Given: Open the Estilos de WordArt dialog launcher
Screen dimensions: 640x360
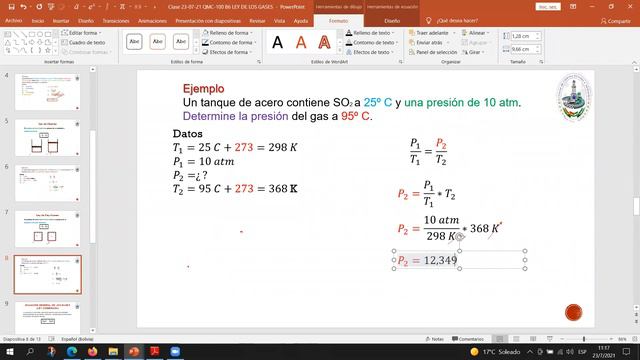Looking at the screenshot, I should [400, 62].
